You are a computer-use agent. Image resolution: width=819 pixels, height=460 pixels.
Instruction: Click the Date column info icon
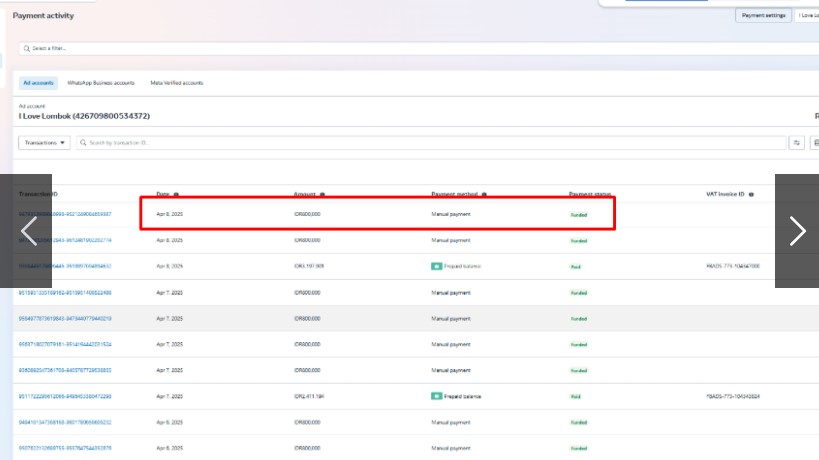[176, 194]
